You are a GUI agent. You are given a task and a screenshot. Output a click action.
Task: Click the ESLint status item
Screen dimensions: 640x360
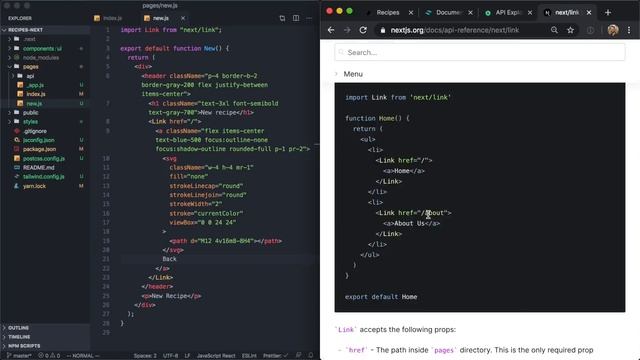249,356
